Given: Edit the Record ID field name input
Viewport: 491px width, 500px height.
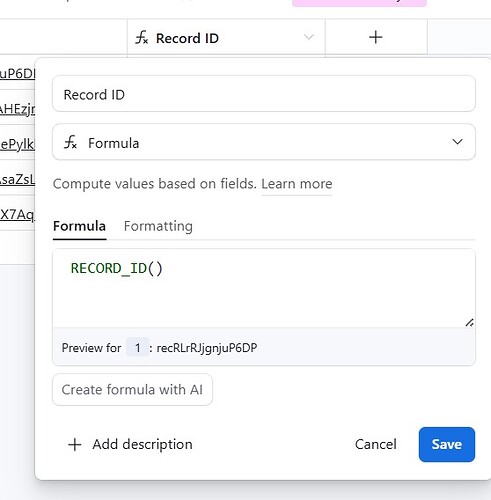Looking at the screenshot, I should pos(264,94).
